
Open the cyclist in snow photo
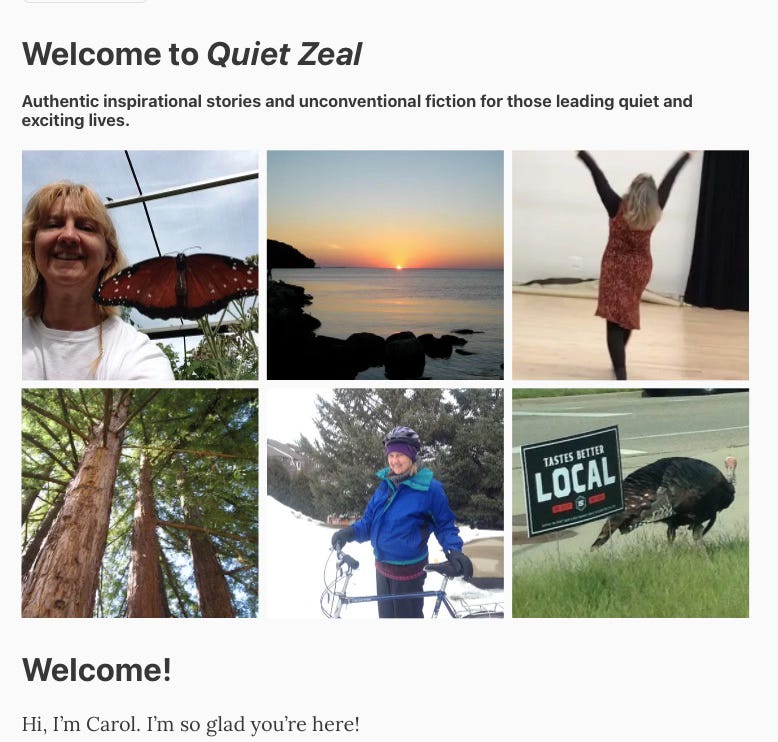pyautogui.click(x=385, y=503)
